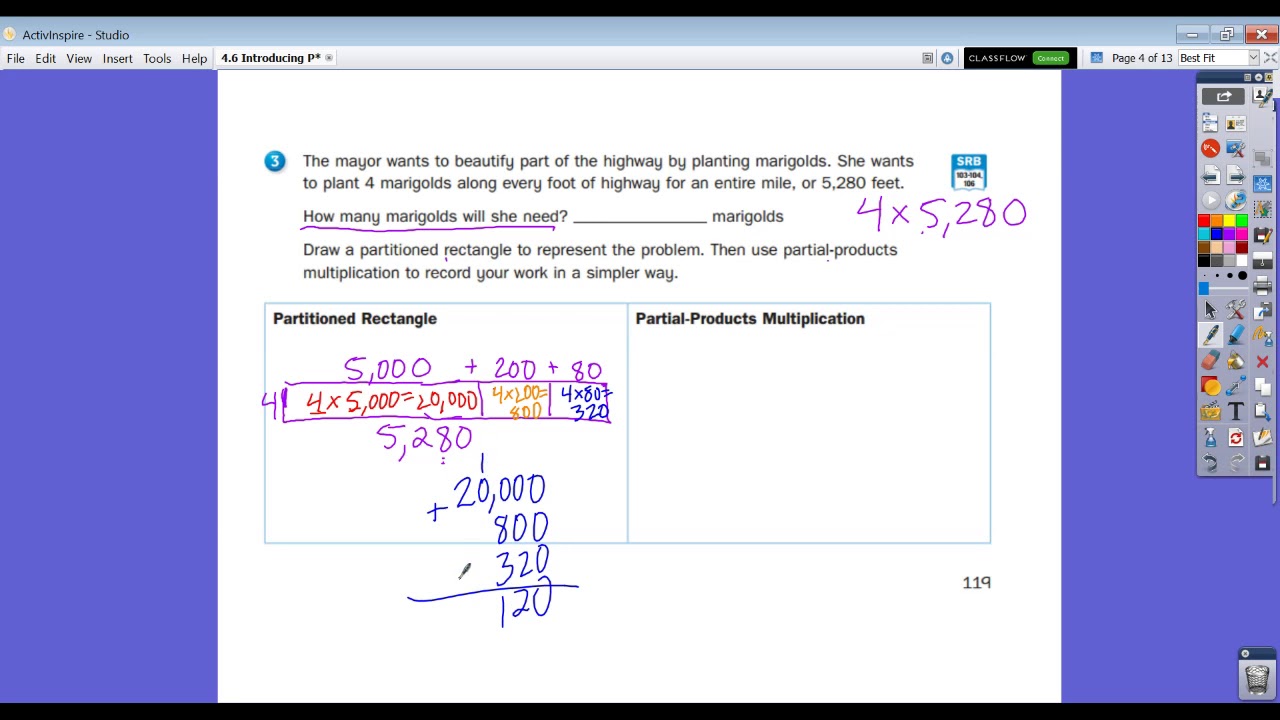Click the red X delete icon

(x=1262, y=362)
